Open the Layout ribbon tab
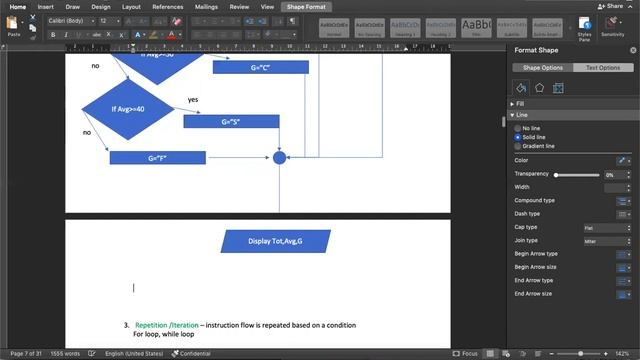Image resolution: width=640 pixels, height=360 pixels. point(131,7)
